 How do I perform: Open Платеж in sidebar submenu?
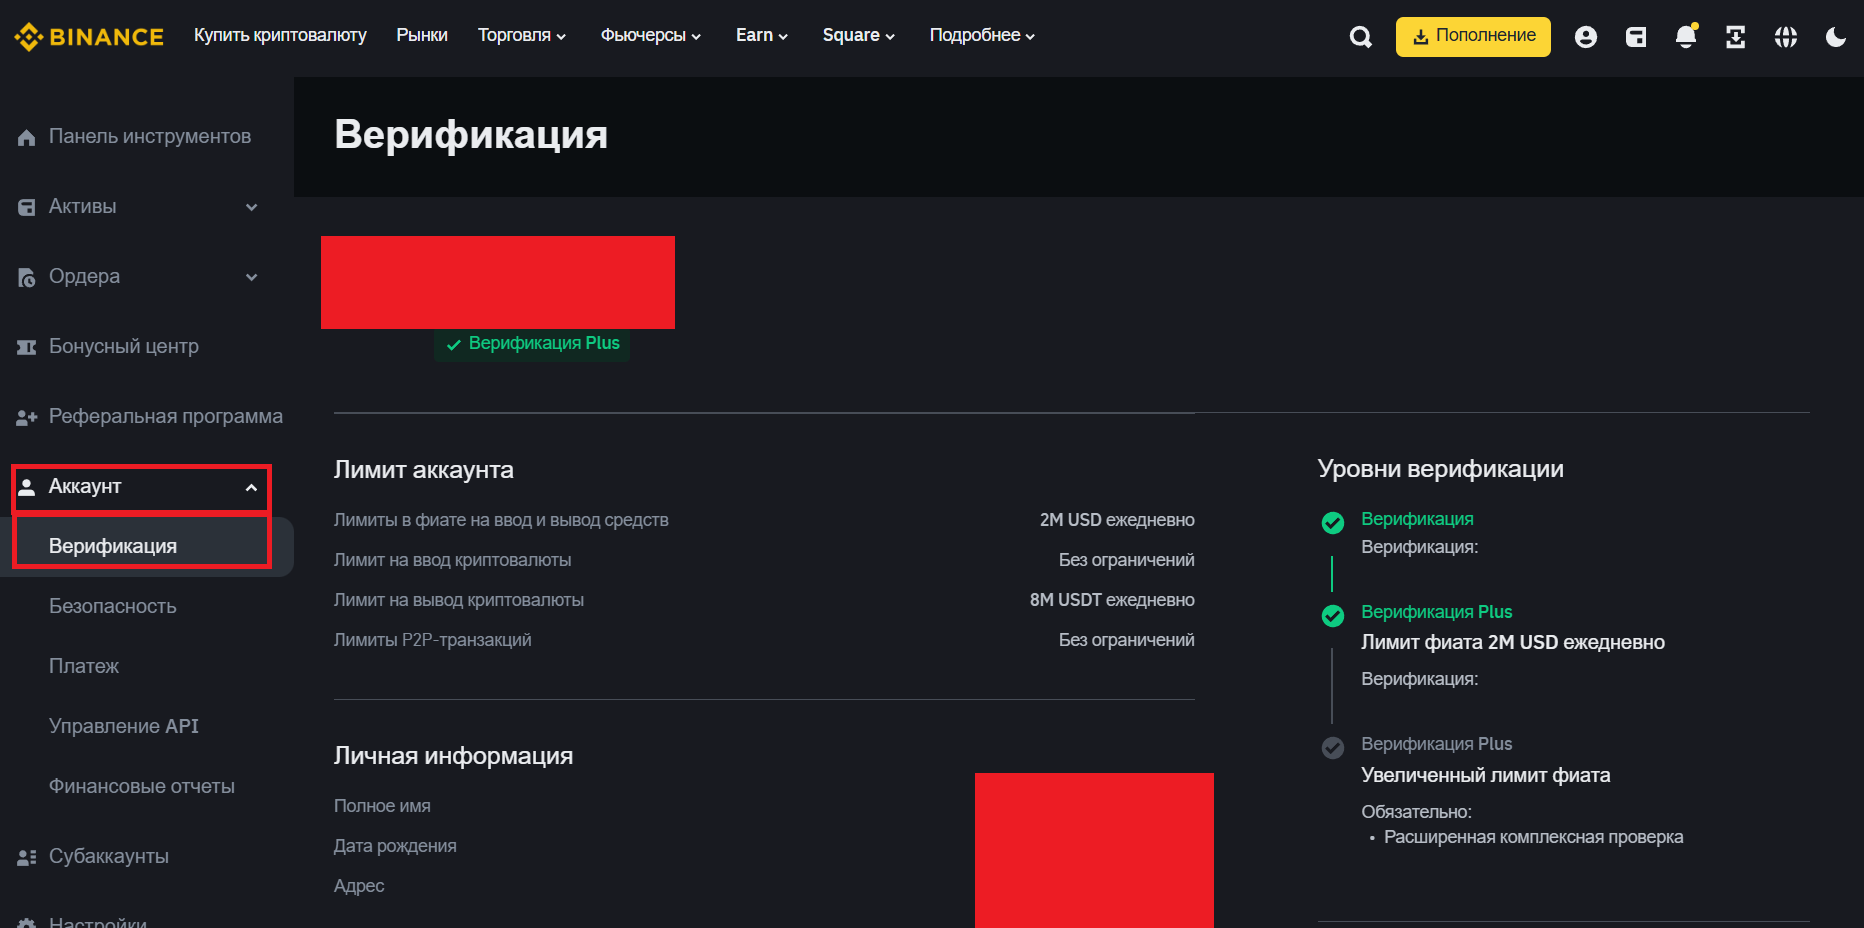[84, 666]
